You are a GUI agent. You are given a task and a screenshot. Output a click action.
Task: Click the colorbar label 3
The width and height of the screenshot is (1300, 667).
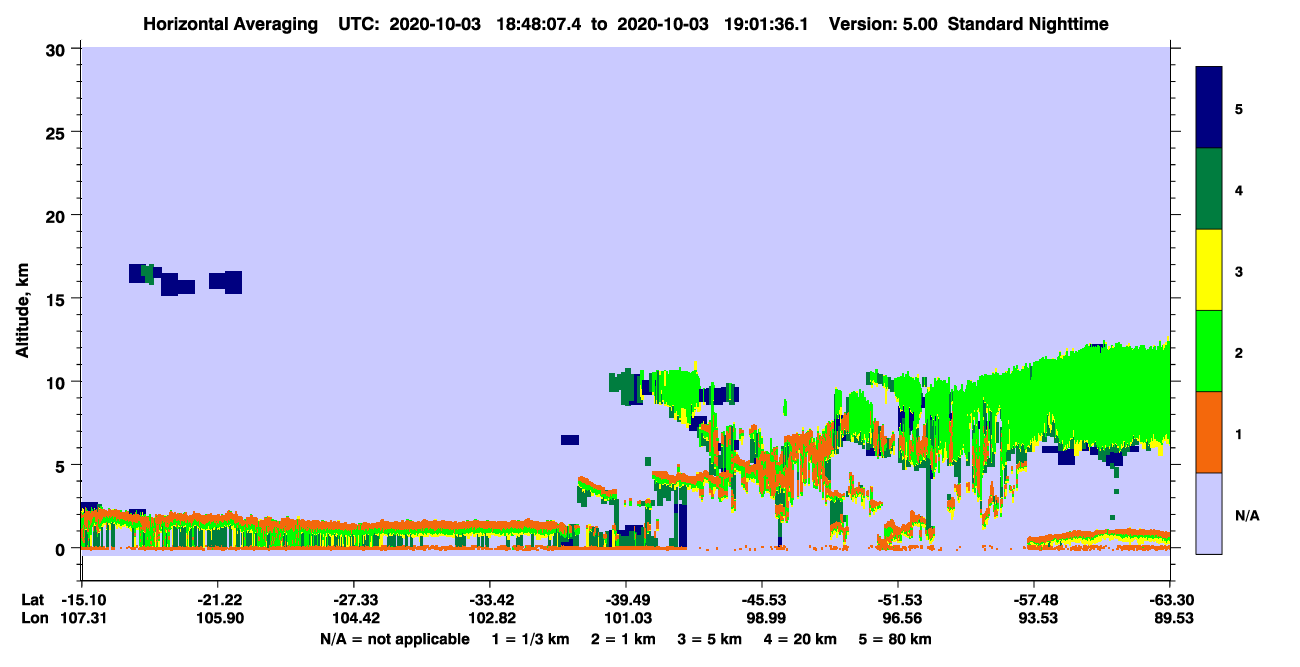[x=1239, y=271]
